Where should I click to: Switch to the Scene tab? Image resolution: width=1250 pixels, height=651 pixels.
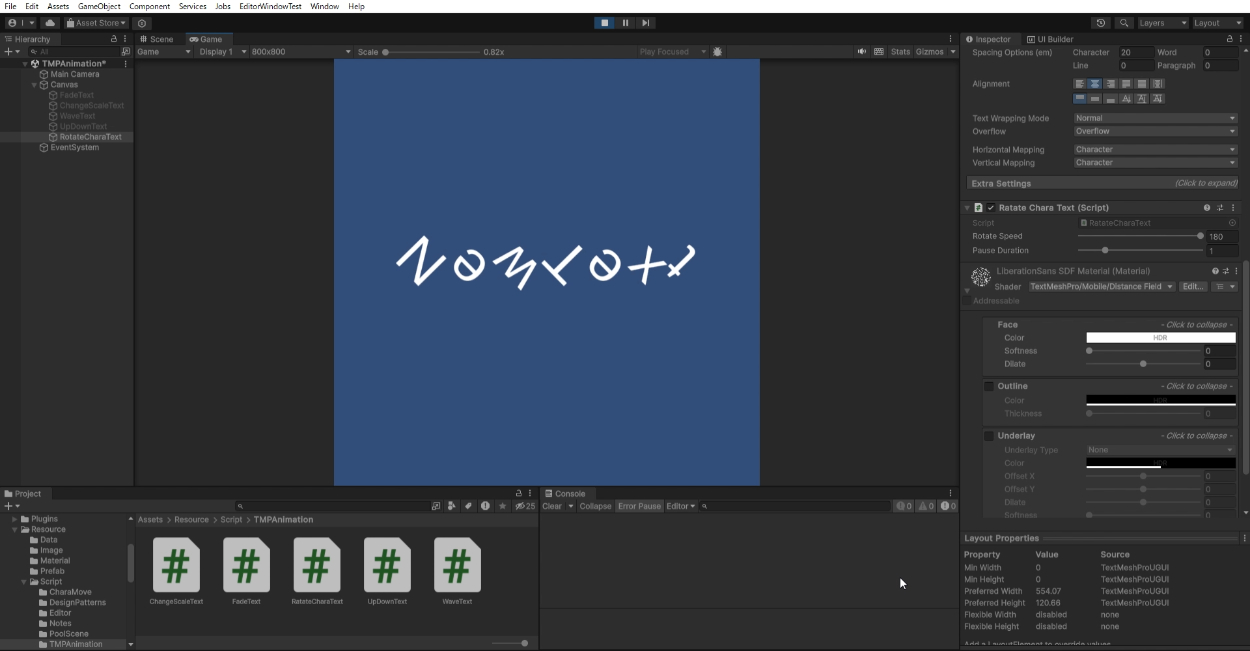(x=156, y=39)
